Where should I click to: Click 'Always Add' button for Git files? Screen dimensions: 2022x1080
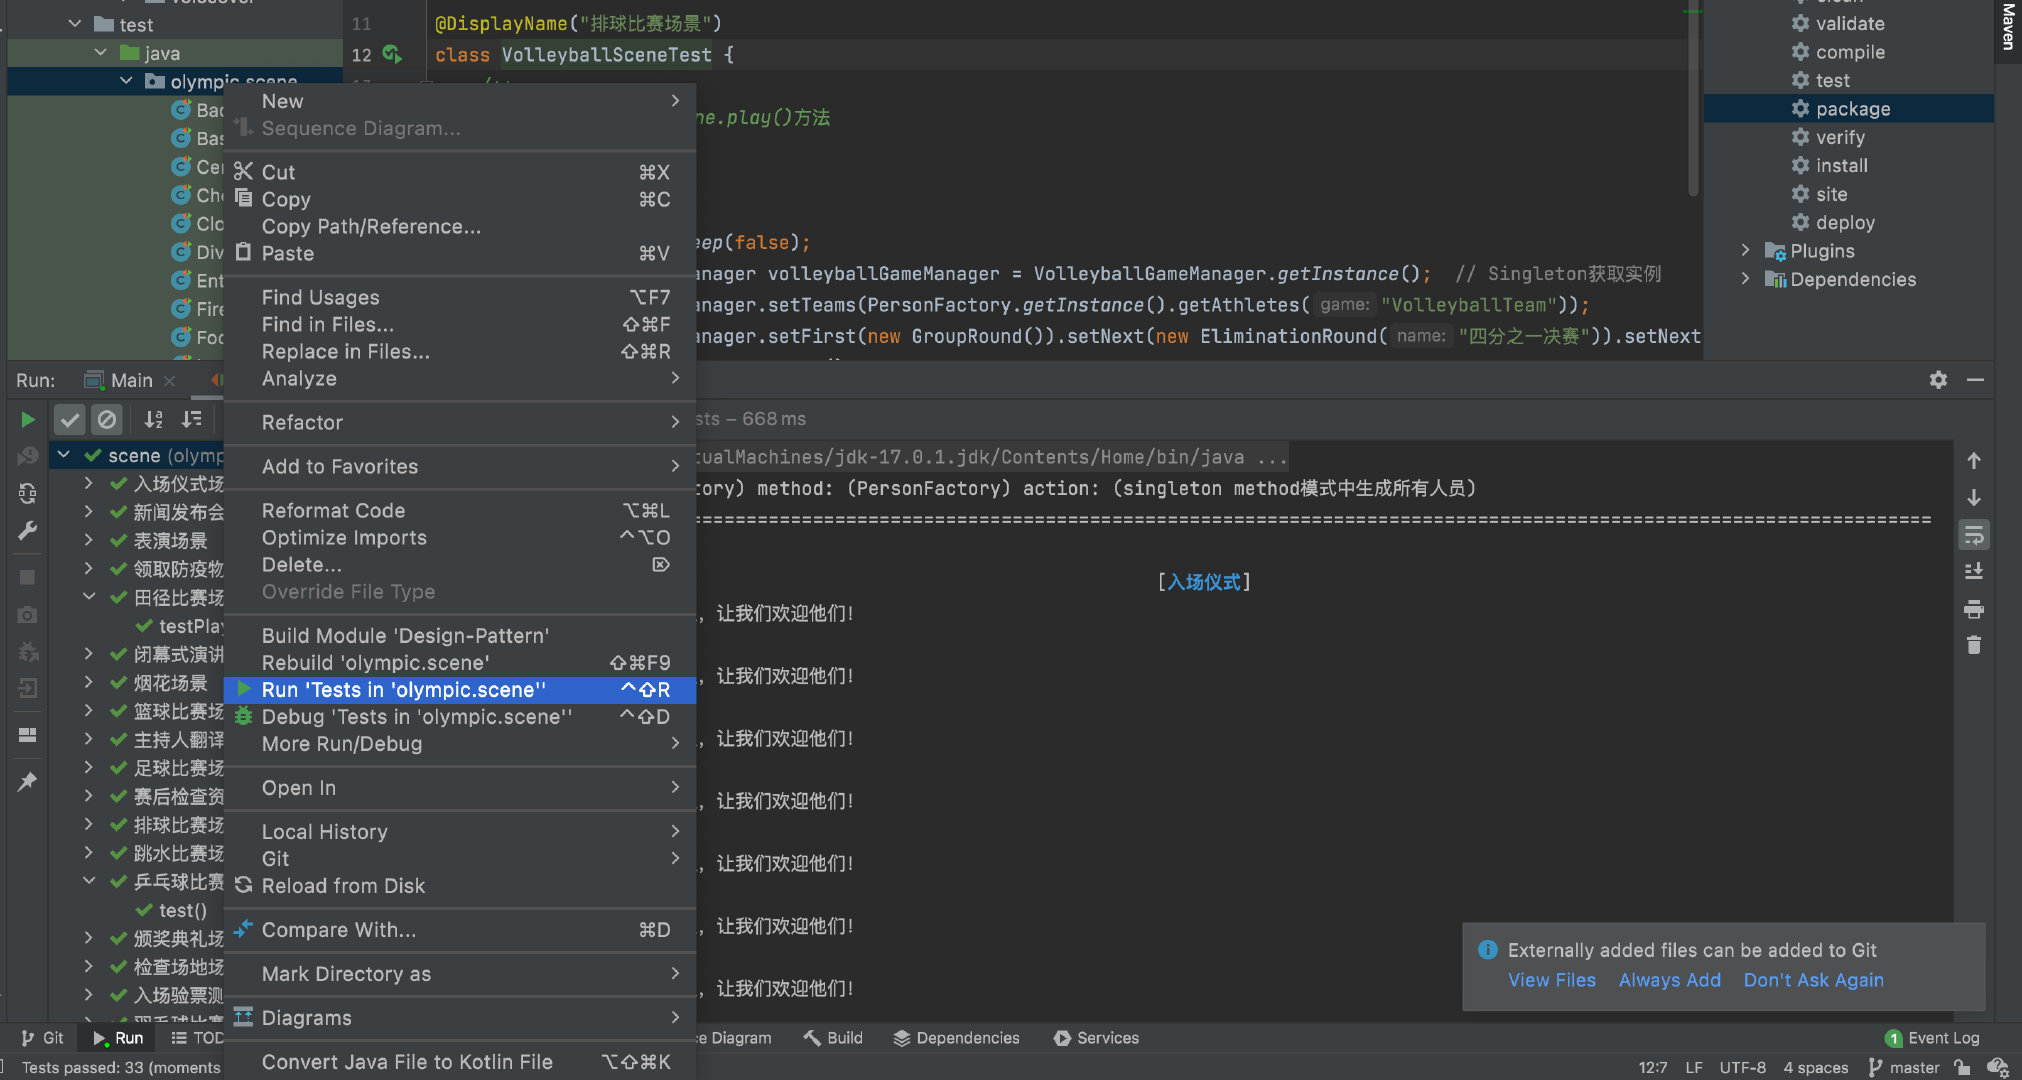pos(1670,980)
